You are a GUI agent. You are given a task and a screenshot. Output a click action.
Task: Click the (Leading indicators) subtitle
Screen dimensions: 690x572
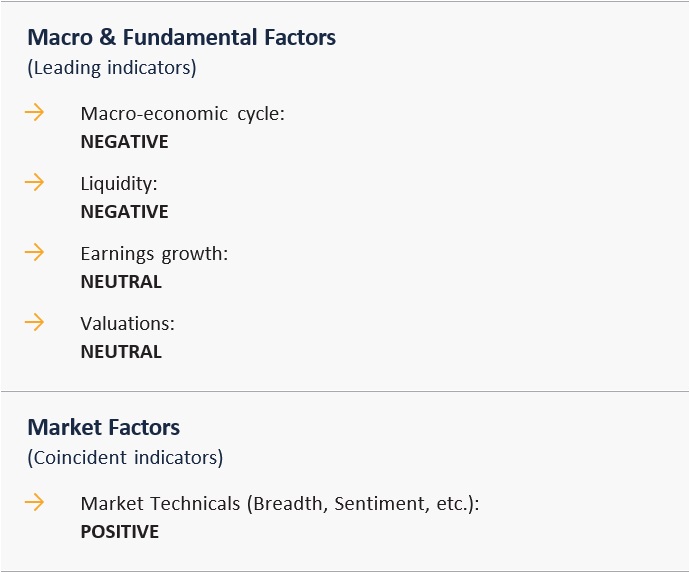(x=111, y=68)
